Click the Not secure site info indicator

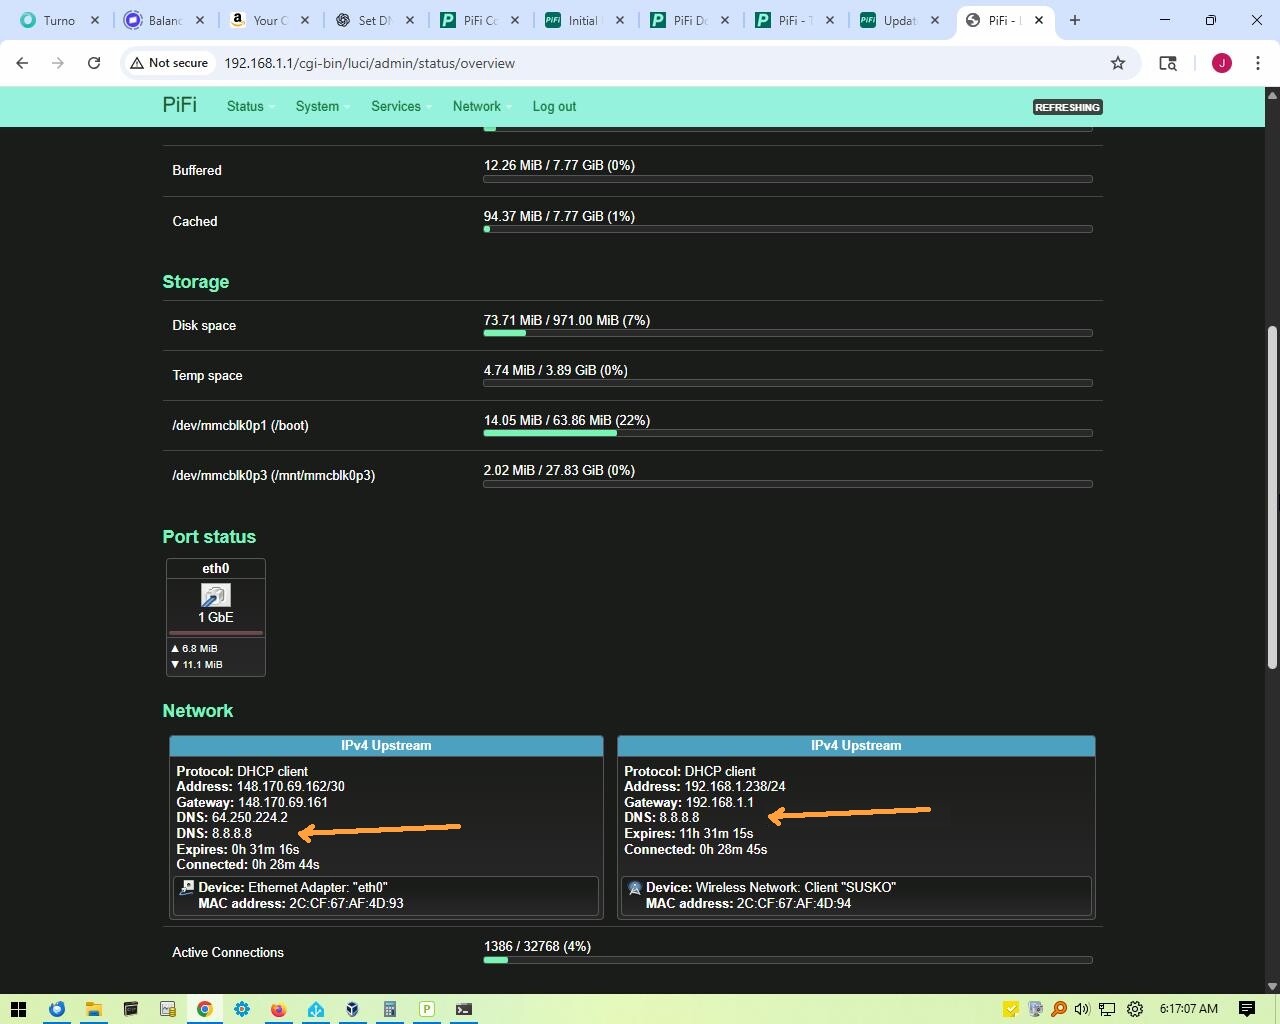[x=169, y=63]
